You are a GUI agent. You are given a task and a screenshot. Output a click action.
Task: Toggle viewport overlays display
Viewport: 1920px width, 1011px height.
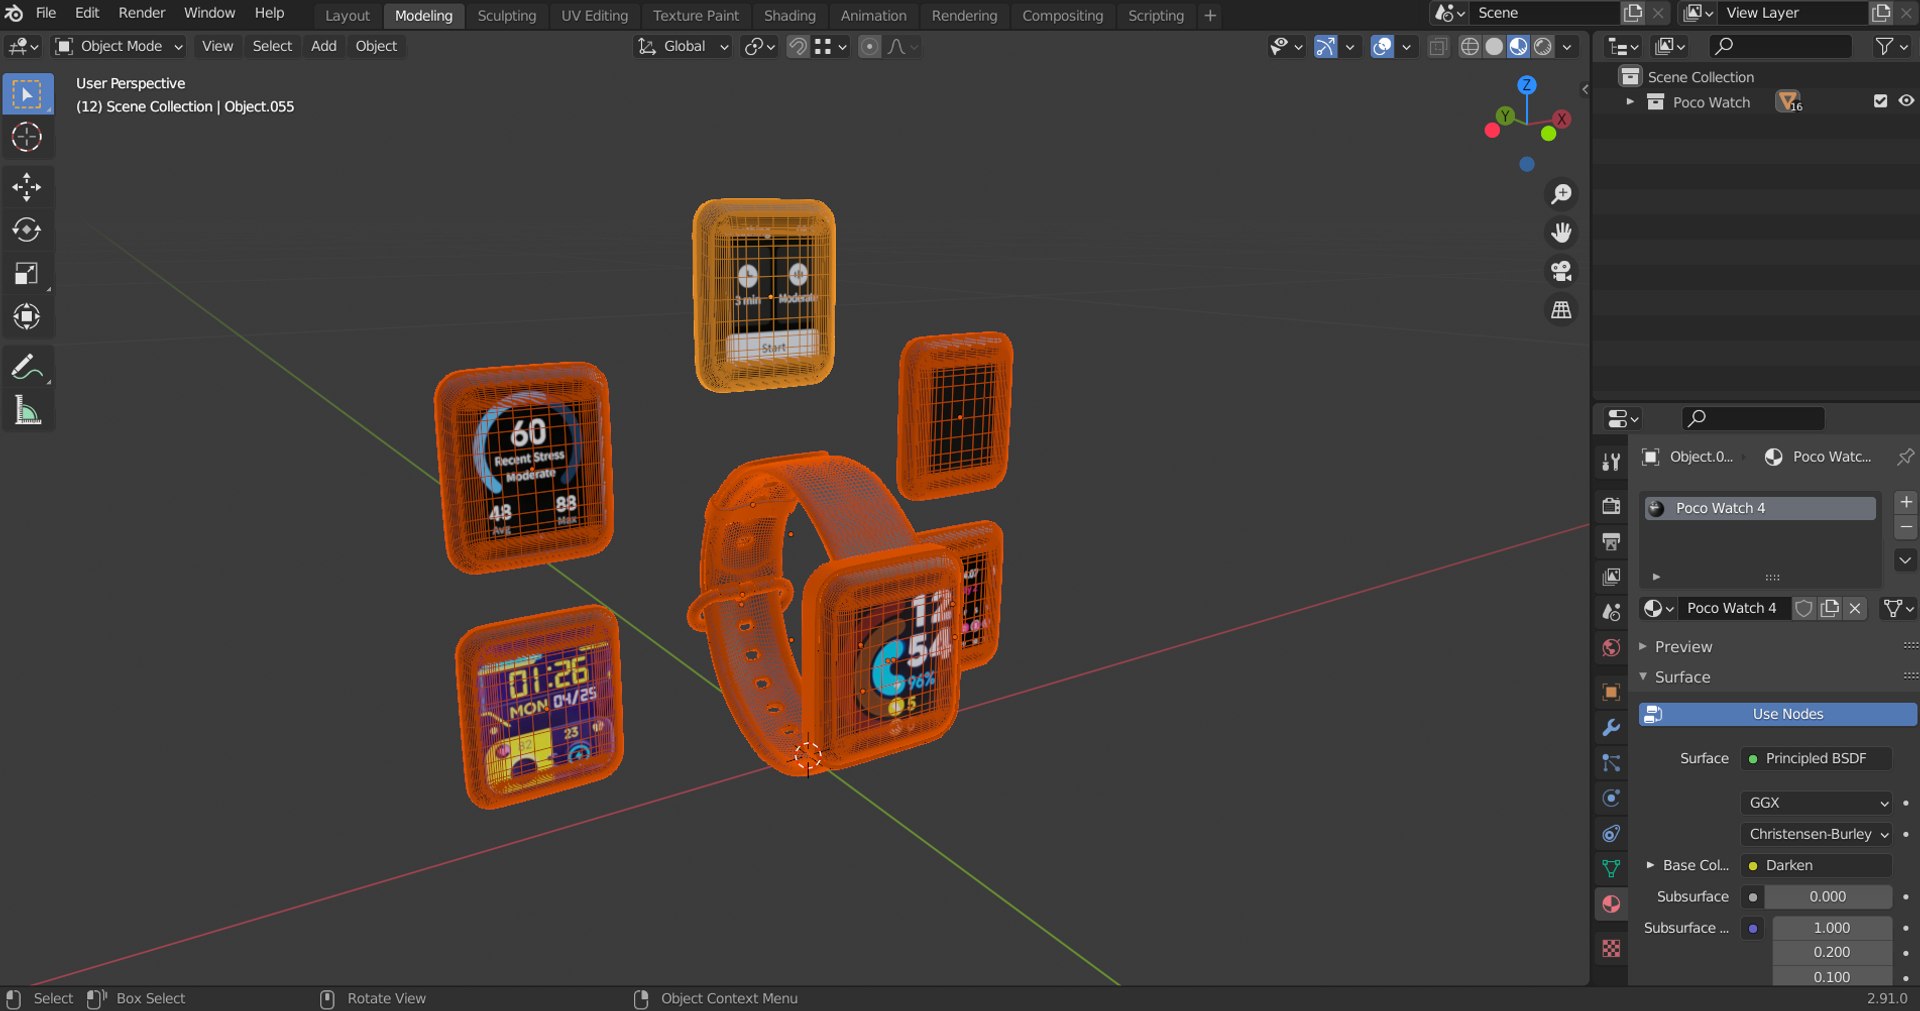1382,47
